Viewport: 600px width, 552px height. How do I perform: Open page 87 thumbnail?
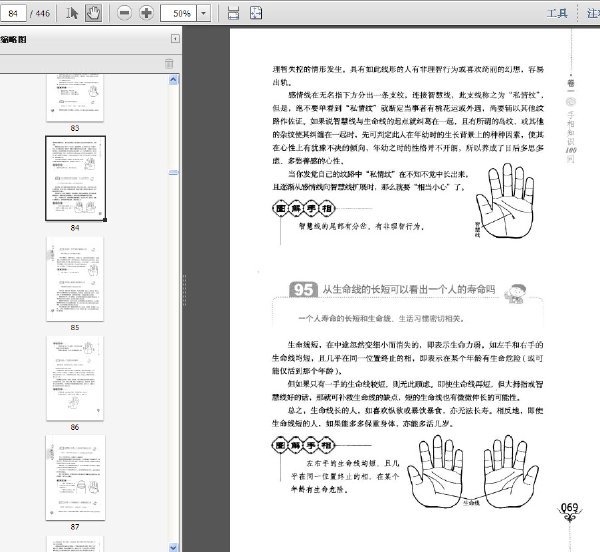75,478
